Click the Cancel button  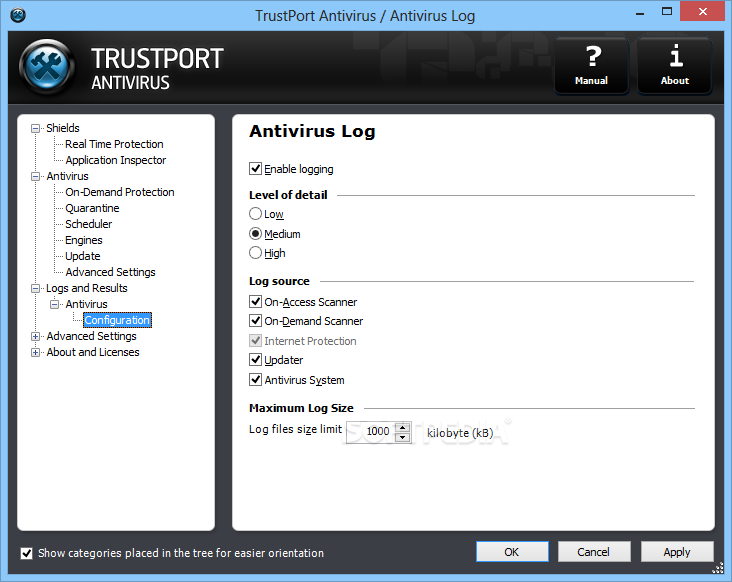(594, 552)
